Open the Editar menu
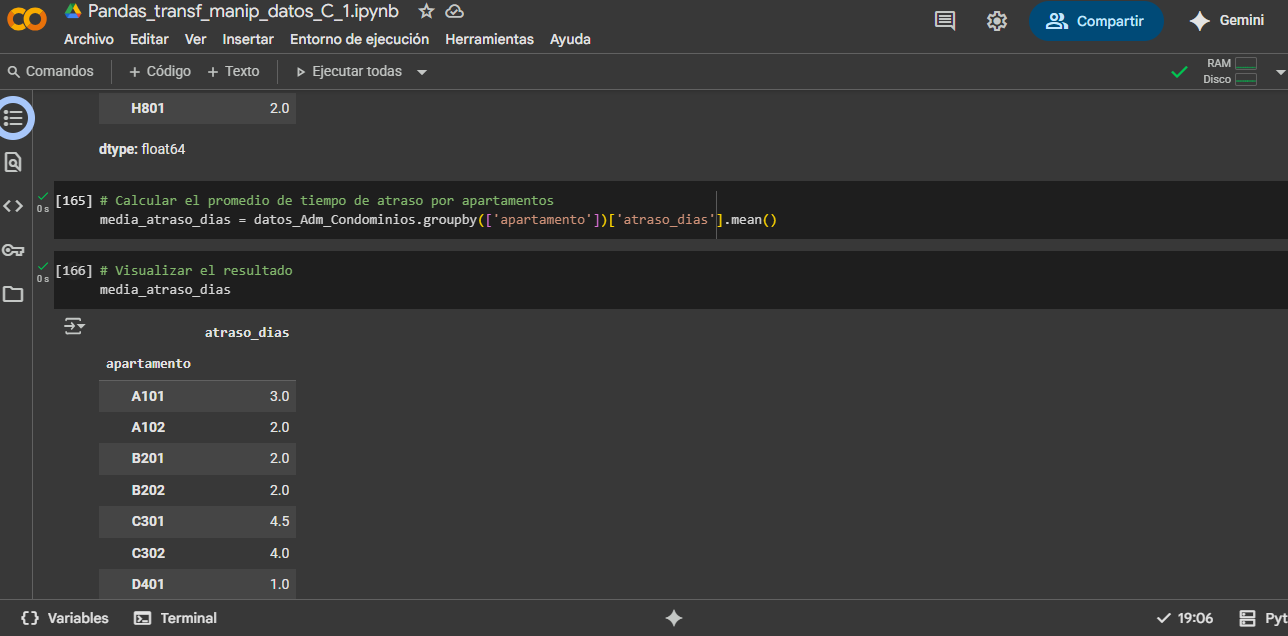Viewport: 1288px width, 636px height. point(149,39)
